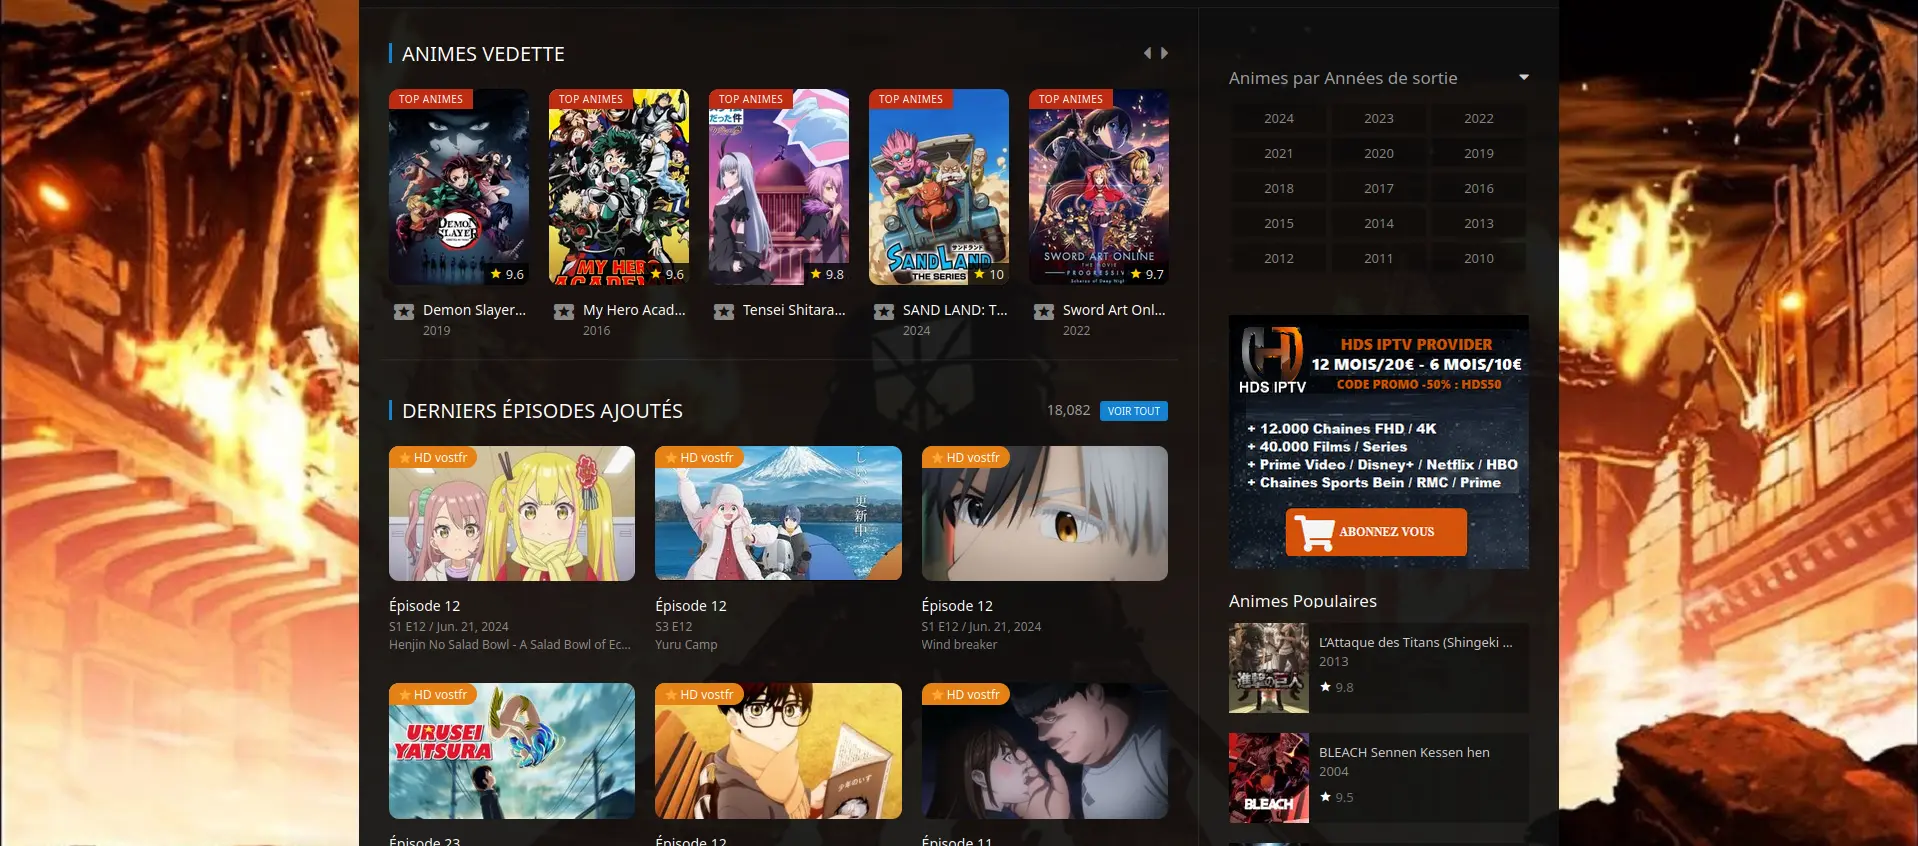Filter animes by year 2014
Screen dimensions: 1918x846
click(x=1379, y=223)
